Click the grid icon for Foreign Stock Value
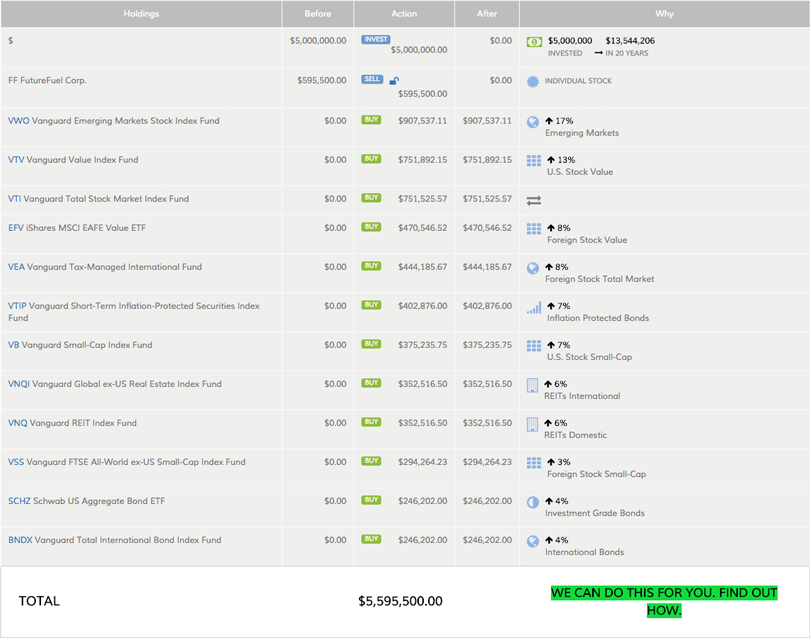This screenshot has width=810, height=638. pyautogui.click(x=534, y=229)
